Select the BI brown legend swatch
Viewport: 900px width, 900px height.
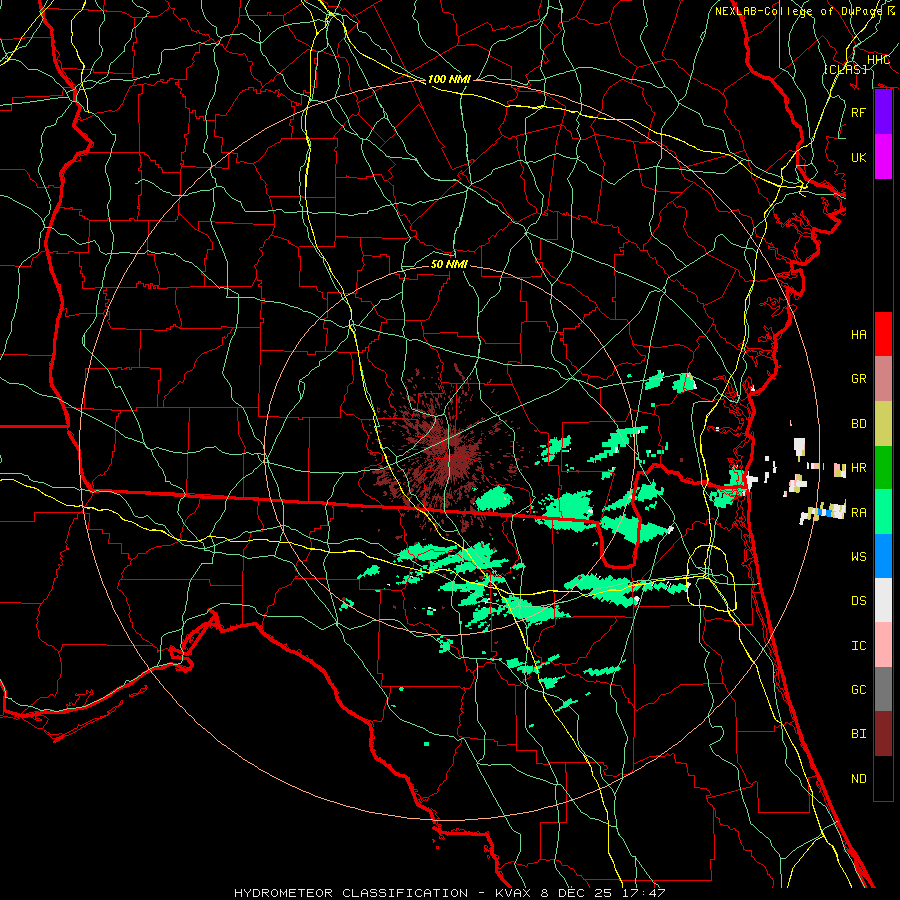[883, 734]
